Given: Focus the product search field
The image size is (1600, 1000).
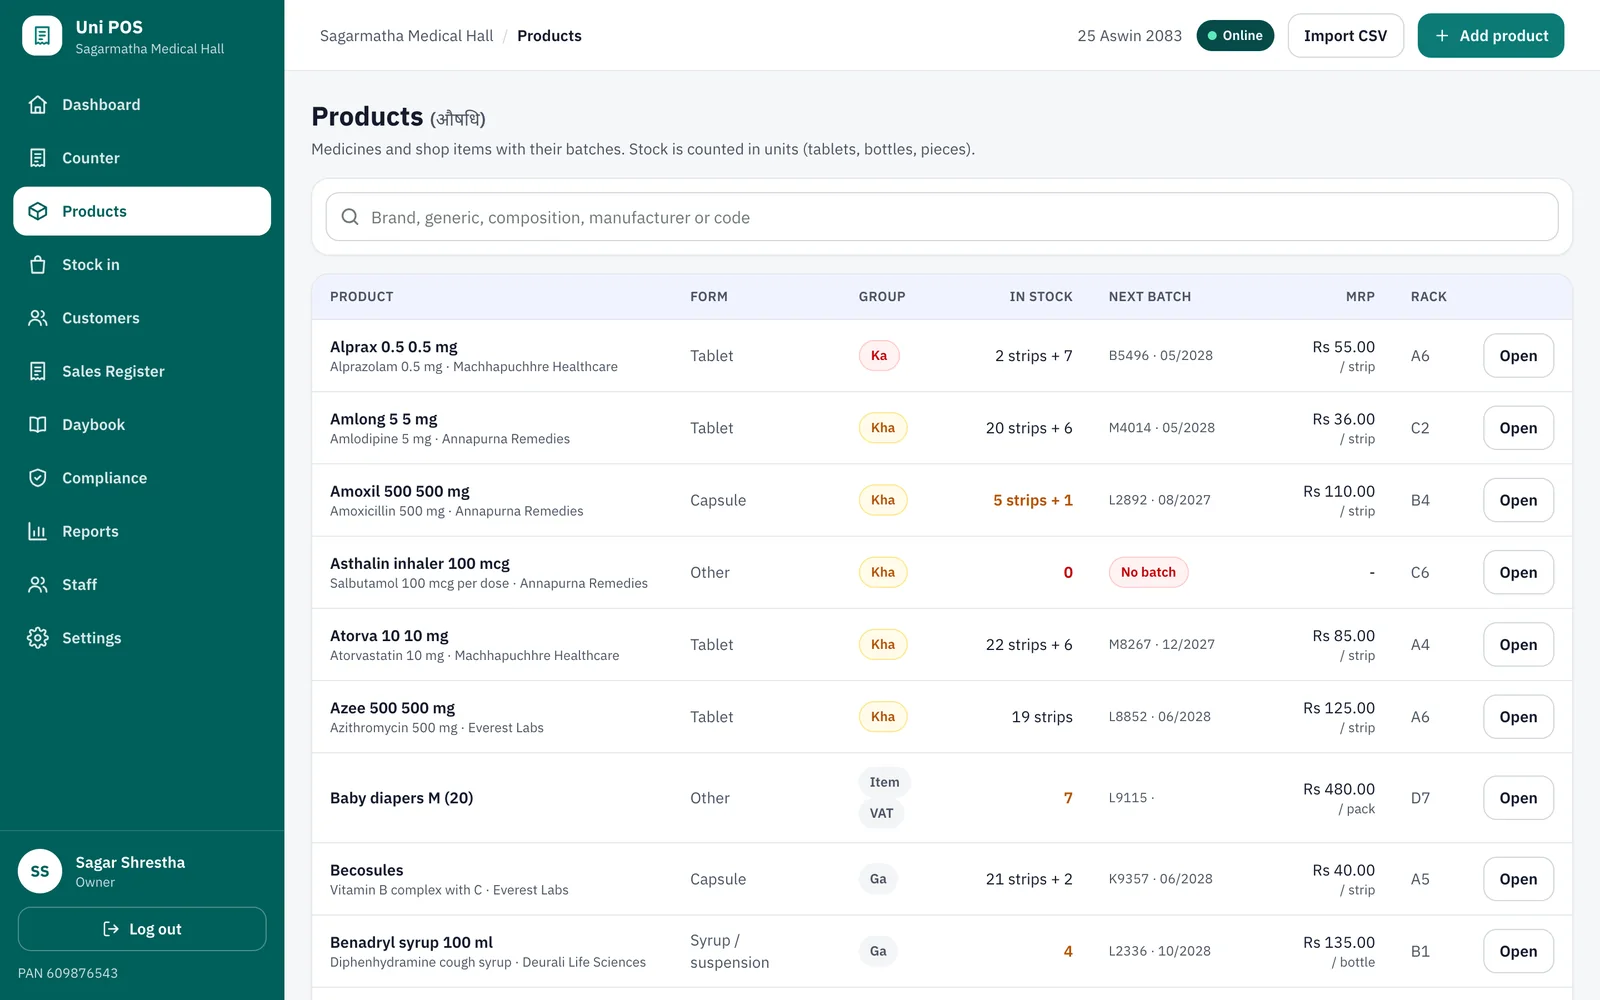Looking at the screenshot, I should [x=942, y=217].
